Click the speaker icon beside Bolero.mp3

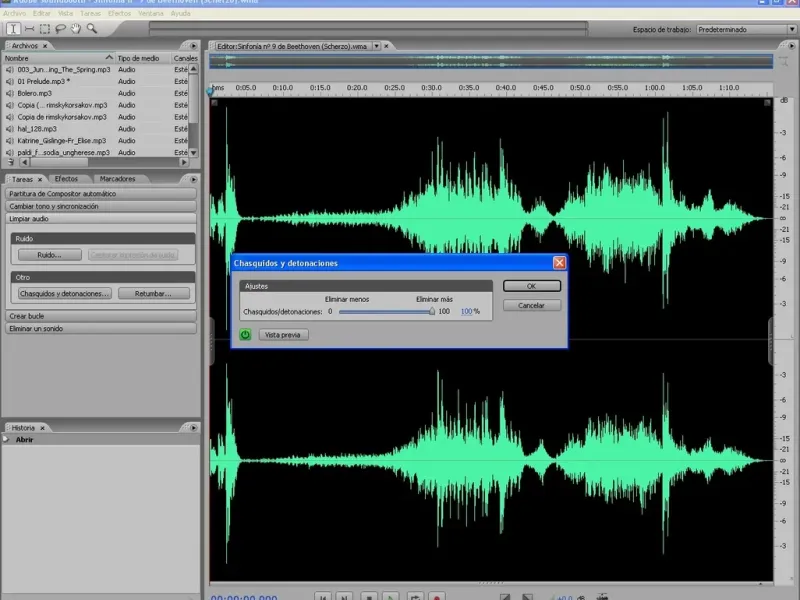[x=10, y=93]
